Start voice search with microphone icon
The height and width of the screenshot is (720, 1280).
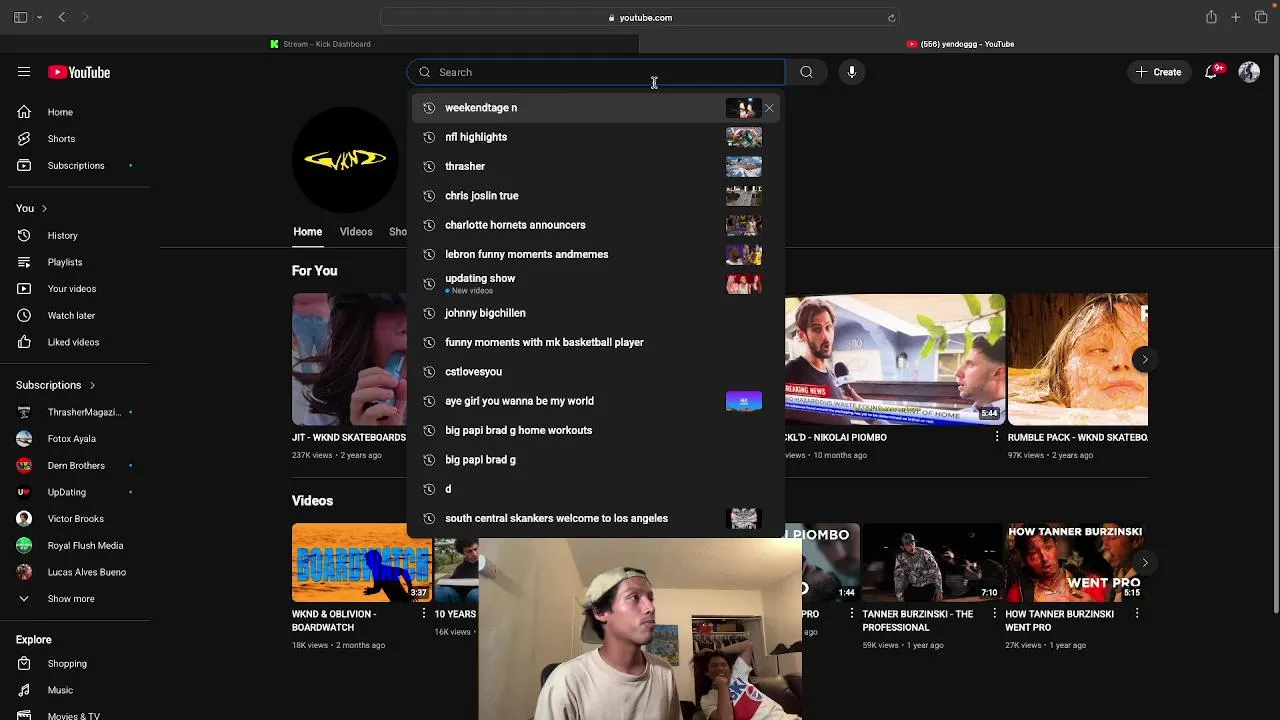click(x=852, y=72)
